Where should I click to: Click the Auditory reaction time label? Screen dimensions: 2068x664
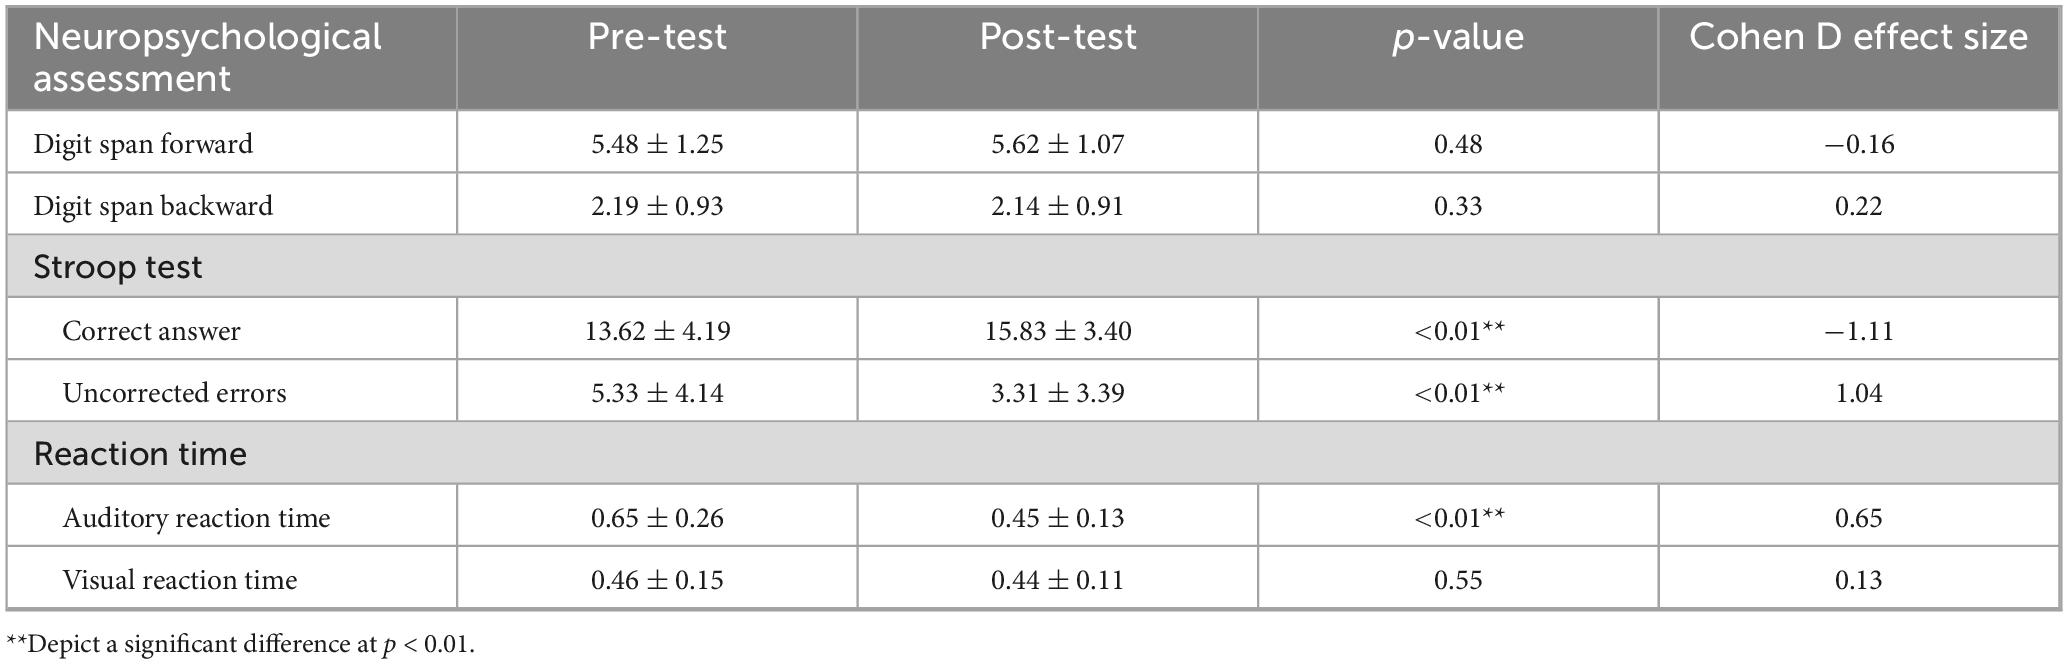196,518
